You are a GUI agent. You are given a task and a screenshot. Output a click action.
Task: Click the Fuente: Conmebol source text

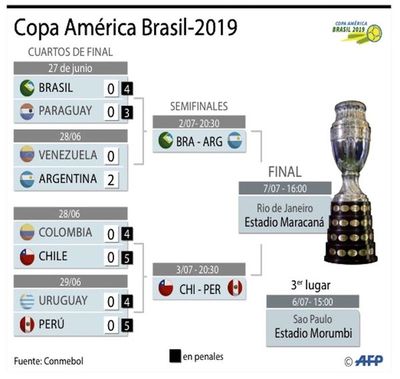(x=49, y=361)
